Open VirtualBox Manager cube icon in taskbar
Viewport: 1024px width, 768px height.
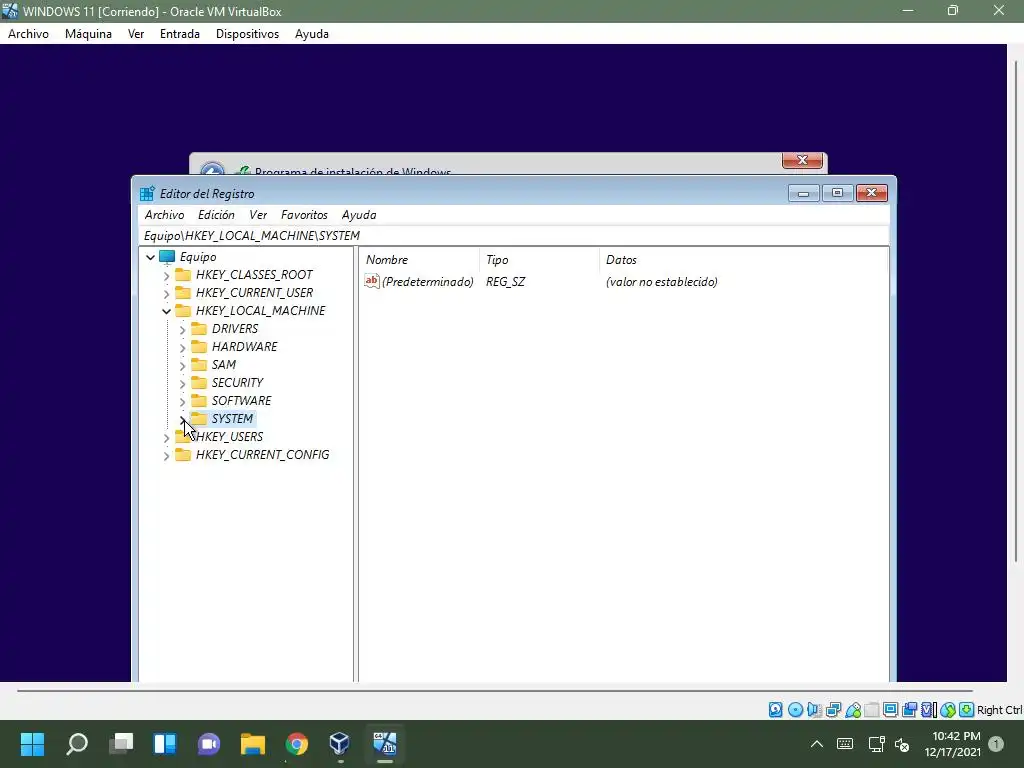pos(340,744)
